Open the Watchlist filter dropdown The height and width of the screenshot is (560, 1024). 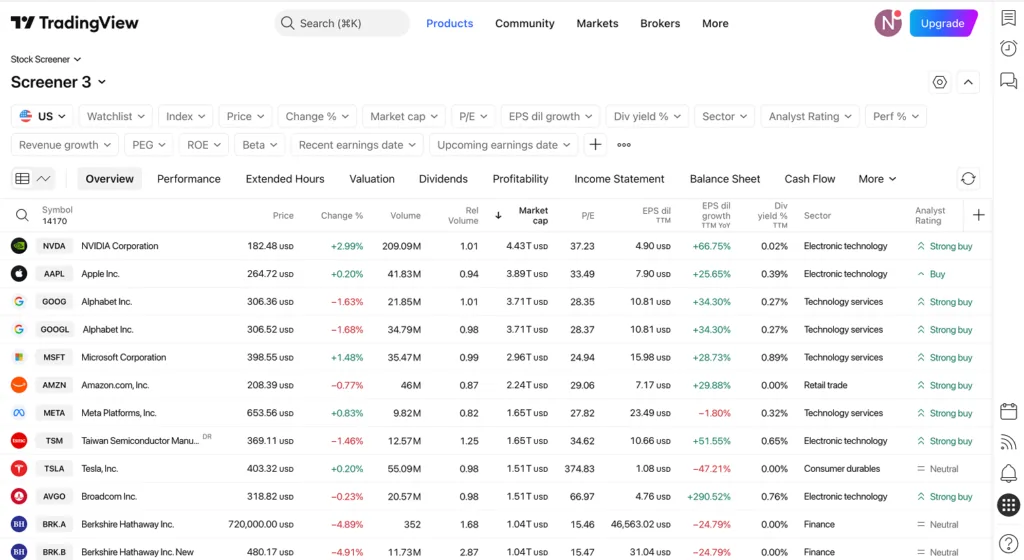tap(116, 116)
